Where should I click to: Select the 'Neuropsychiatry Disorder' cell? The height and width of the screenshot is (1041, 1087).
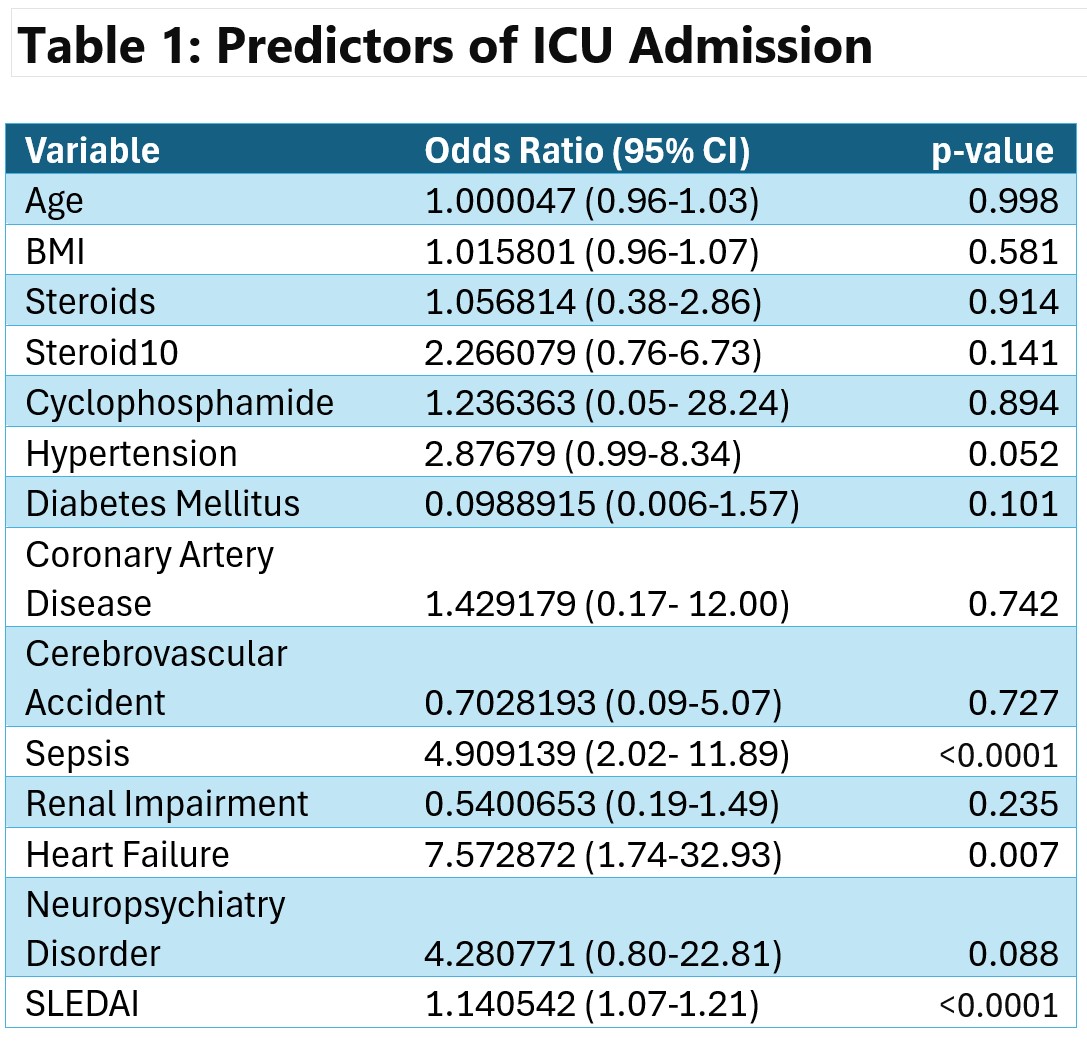click(x=155, y=928)
